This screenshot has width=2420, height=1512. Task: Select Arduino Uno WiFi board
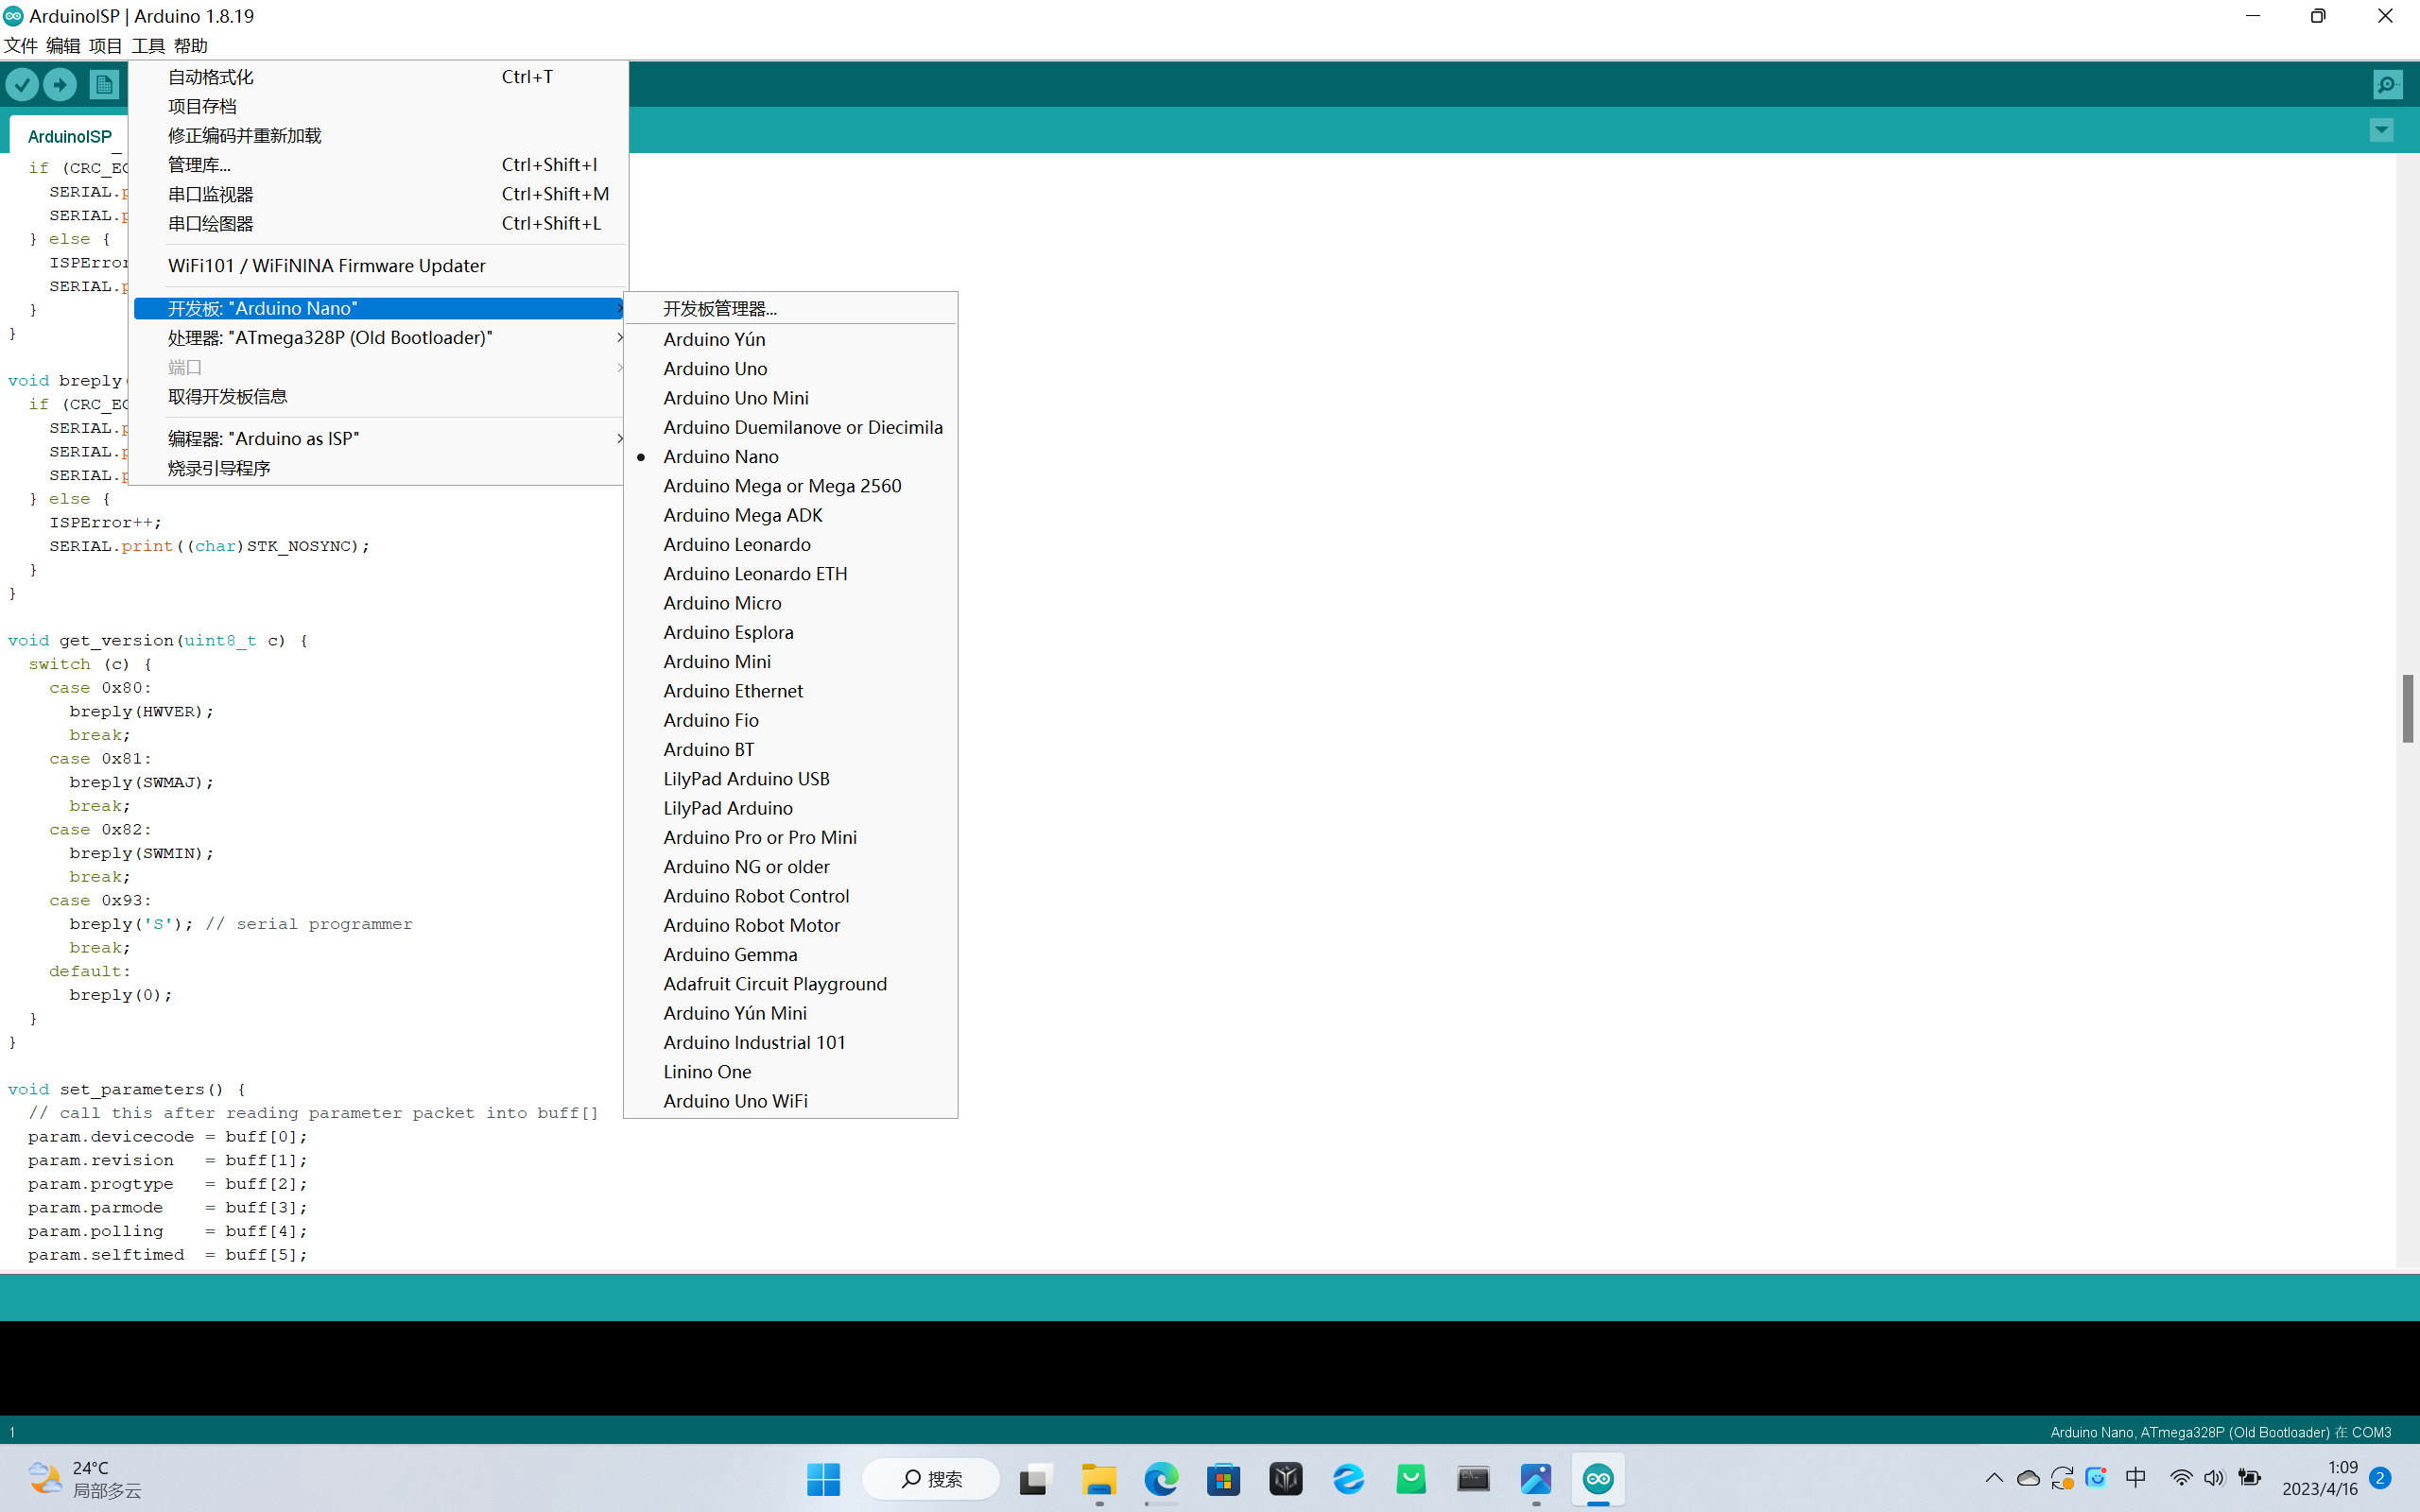[790, 1101]
